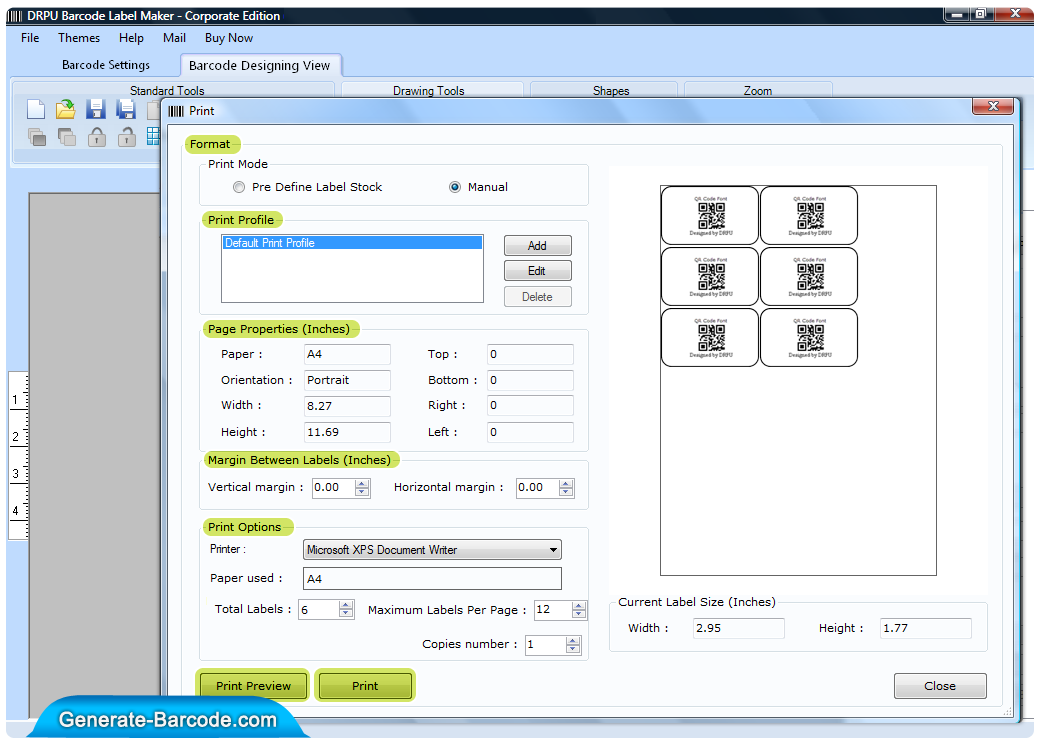The width and height of the screenshot is (1045, 744).
Task: Click the Bottom margin field
Action: click(530, 380)
